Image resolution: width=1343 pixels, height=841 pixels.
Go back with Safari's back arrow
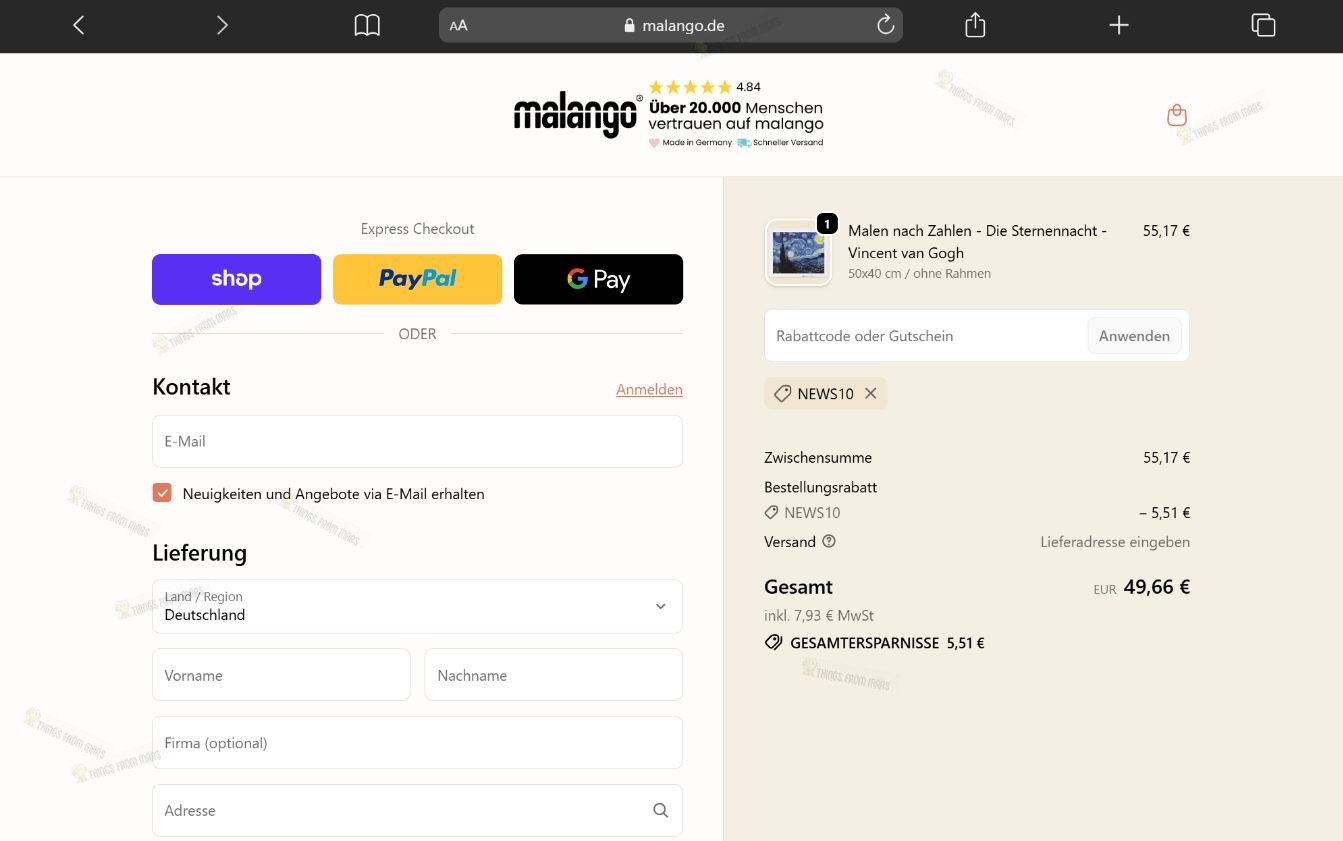click(x=79, y=25)
